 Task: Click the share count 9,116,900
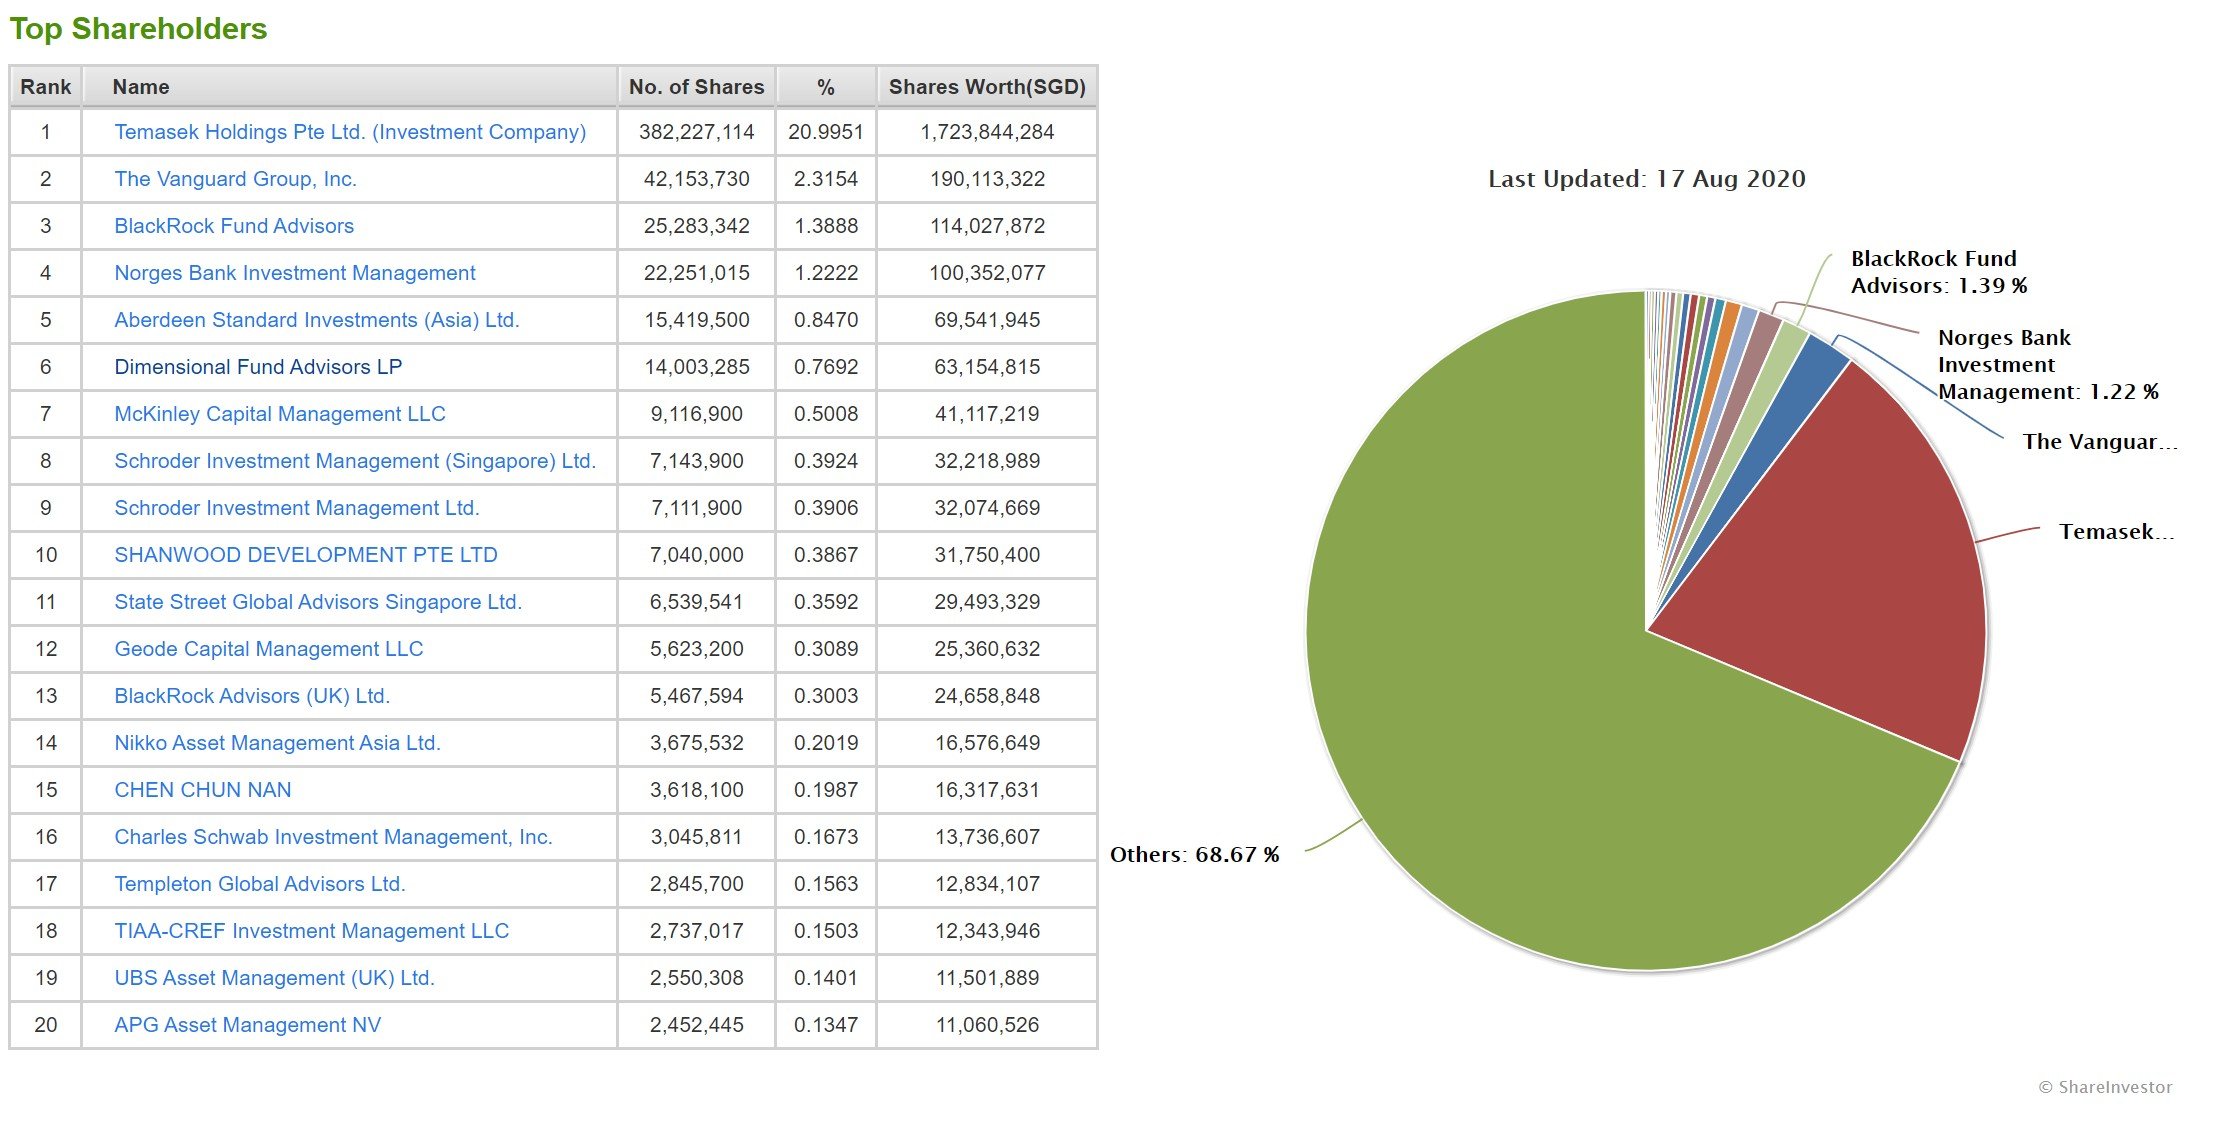pos(697,414)
